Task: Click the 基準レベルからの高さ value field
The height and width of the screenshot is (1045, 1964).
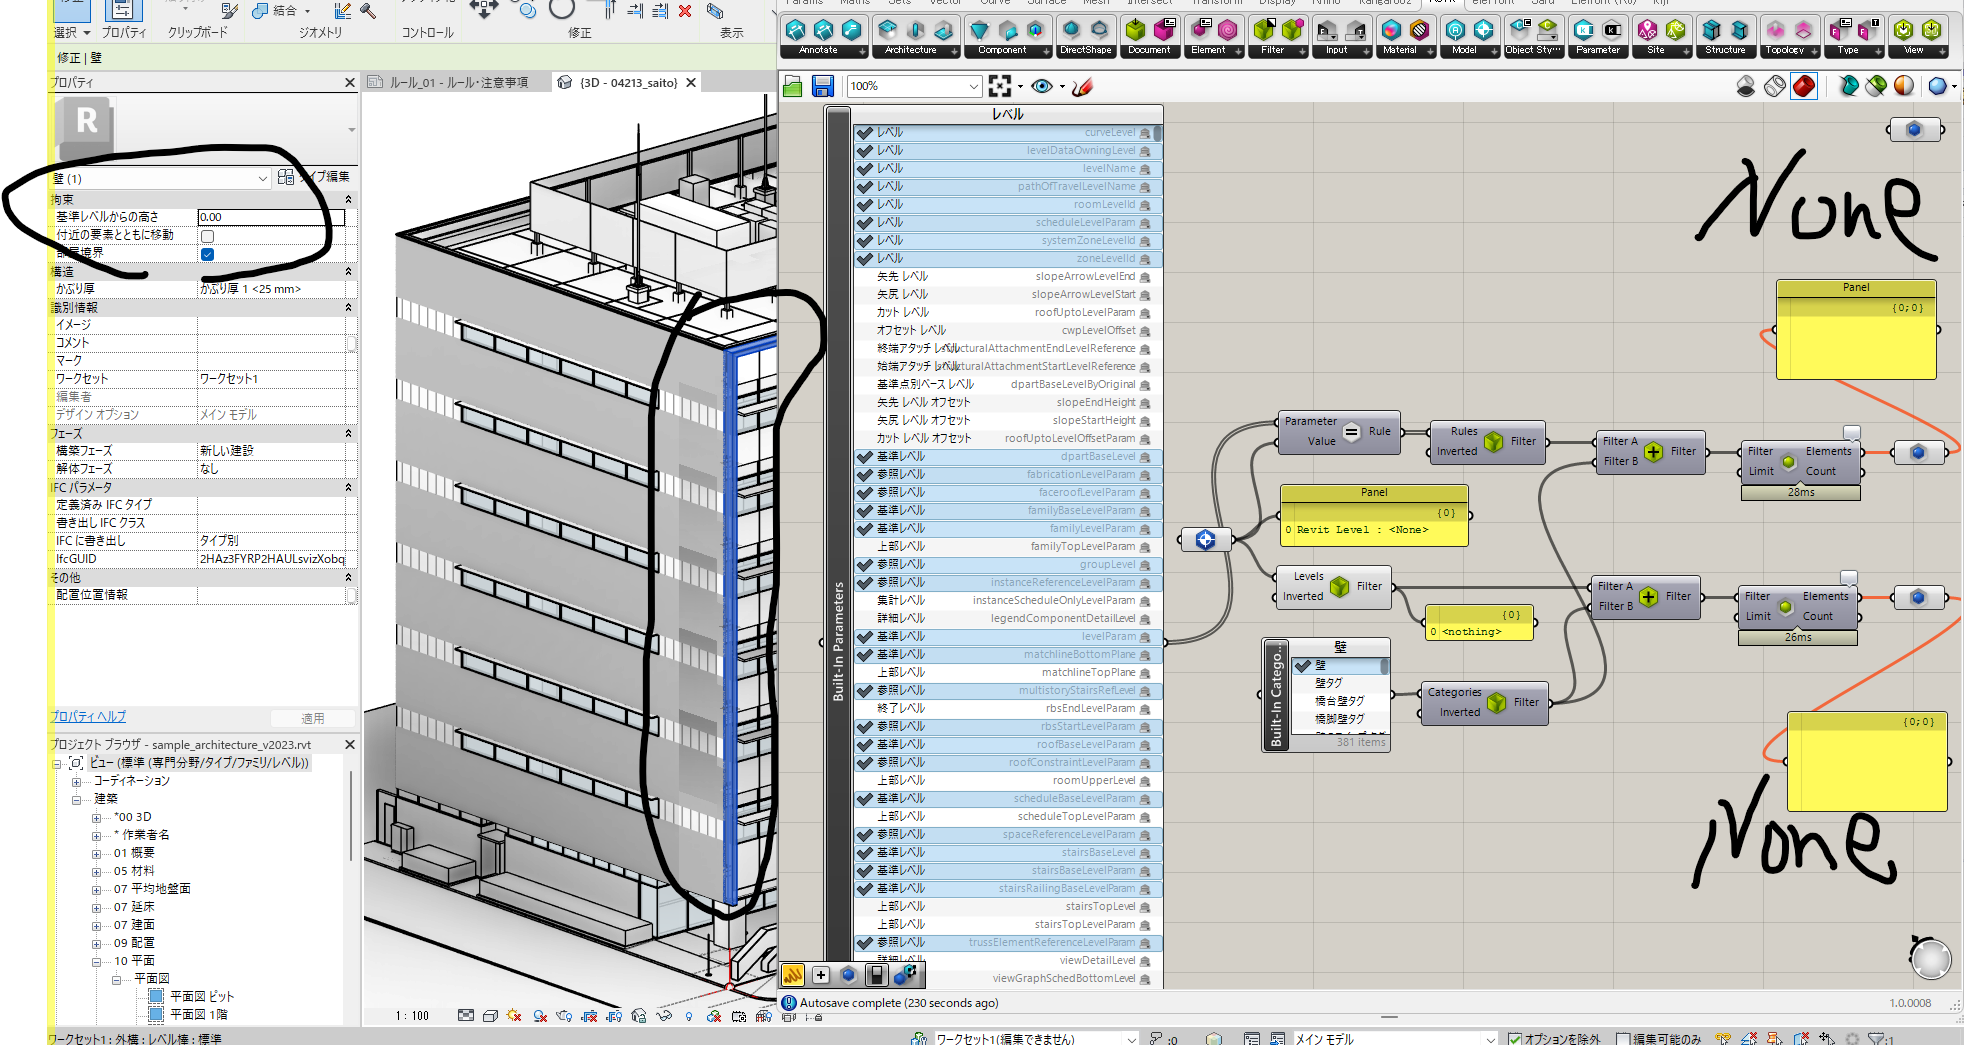Action: (x=270, y=217)
